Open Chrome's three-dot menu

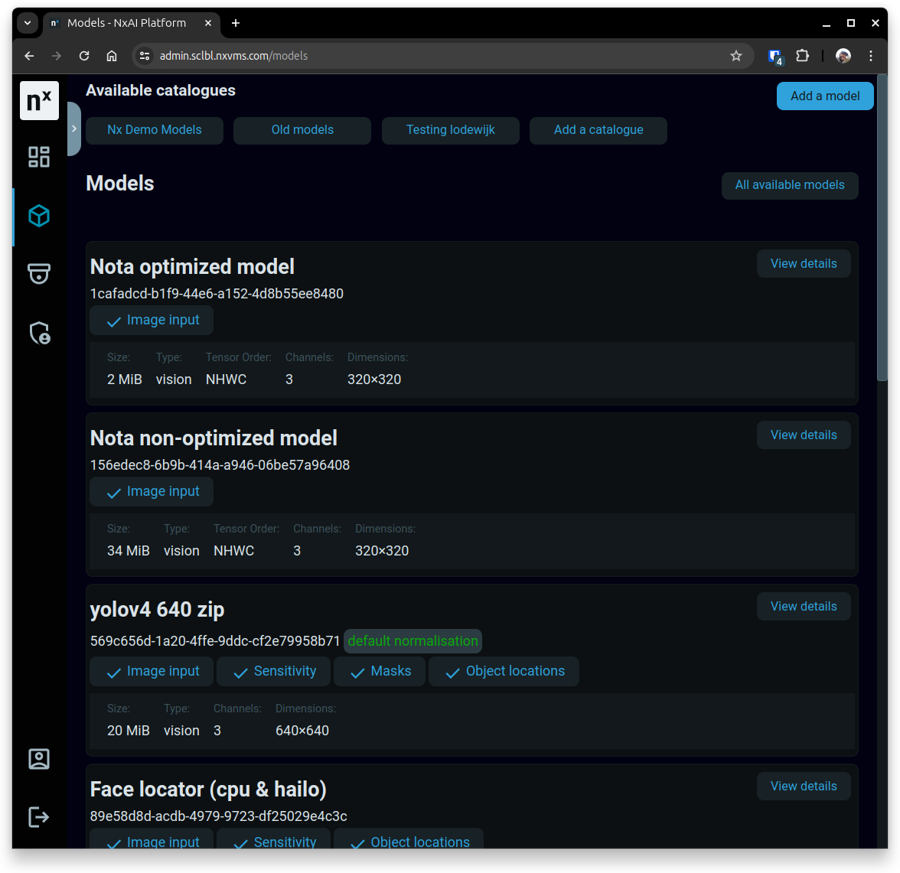pyautogui.click(x=871, y=56)
